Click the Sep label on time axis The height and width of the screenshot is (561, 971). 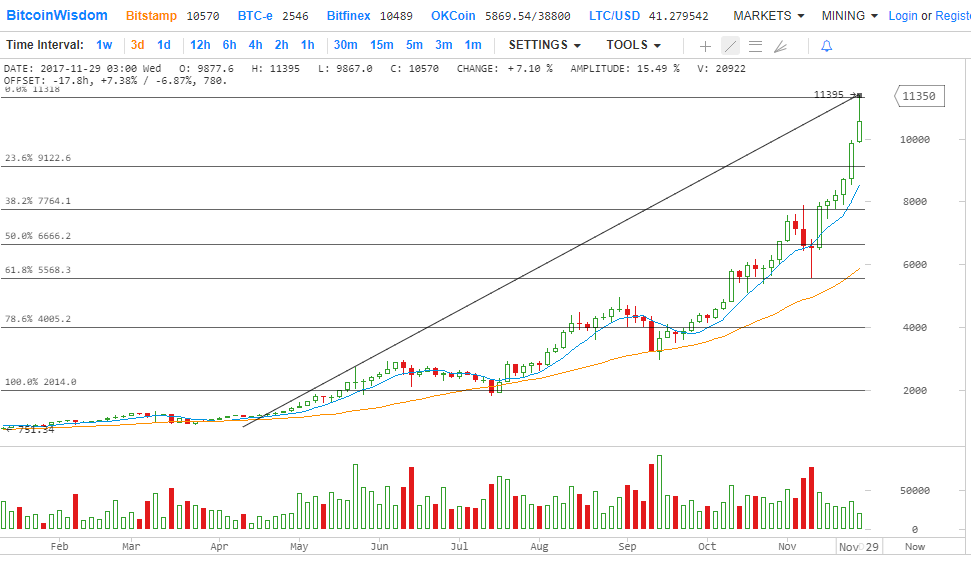click(627, 546)
